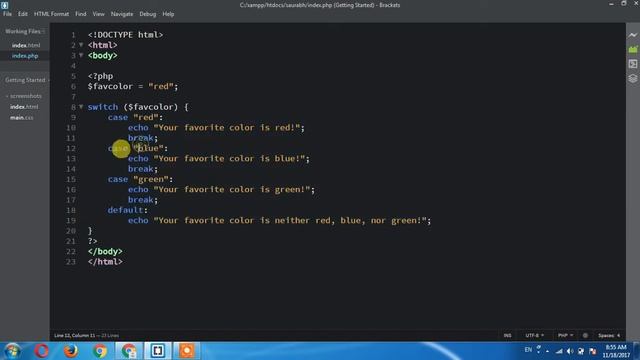This screenshot has height=360, width=640.
Task: Click the "neither red, blue, nor green" string
Action: pyautogui.click(x=292, y=220)
